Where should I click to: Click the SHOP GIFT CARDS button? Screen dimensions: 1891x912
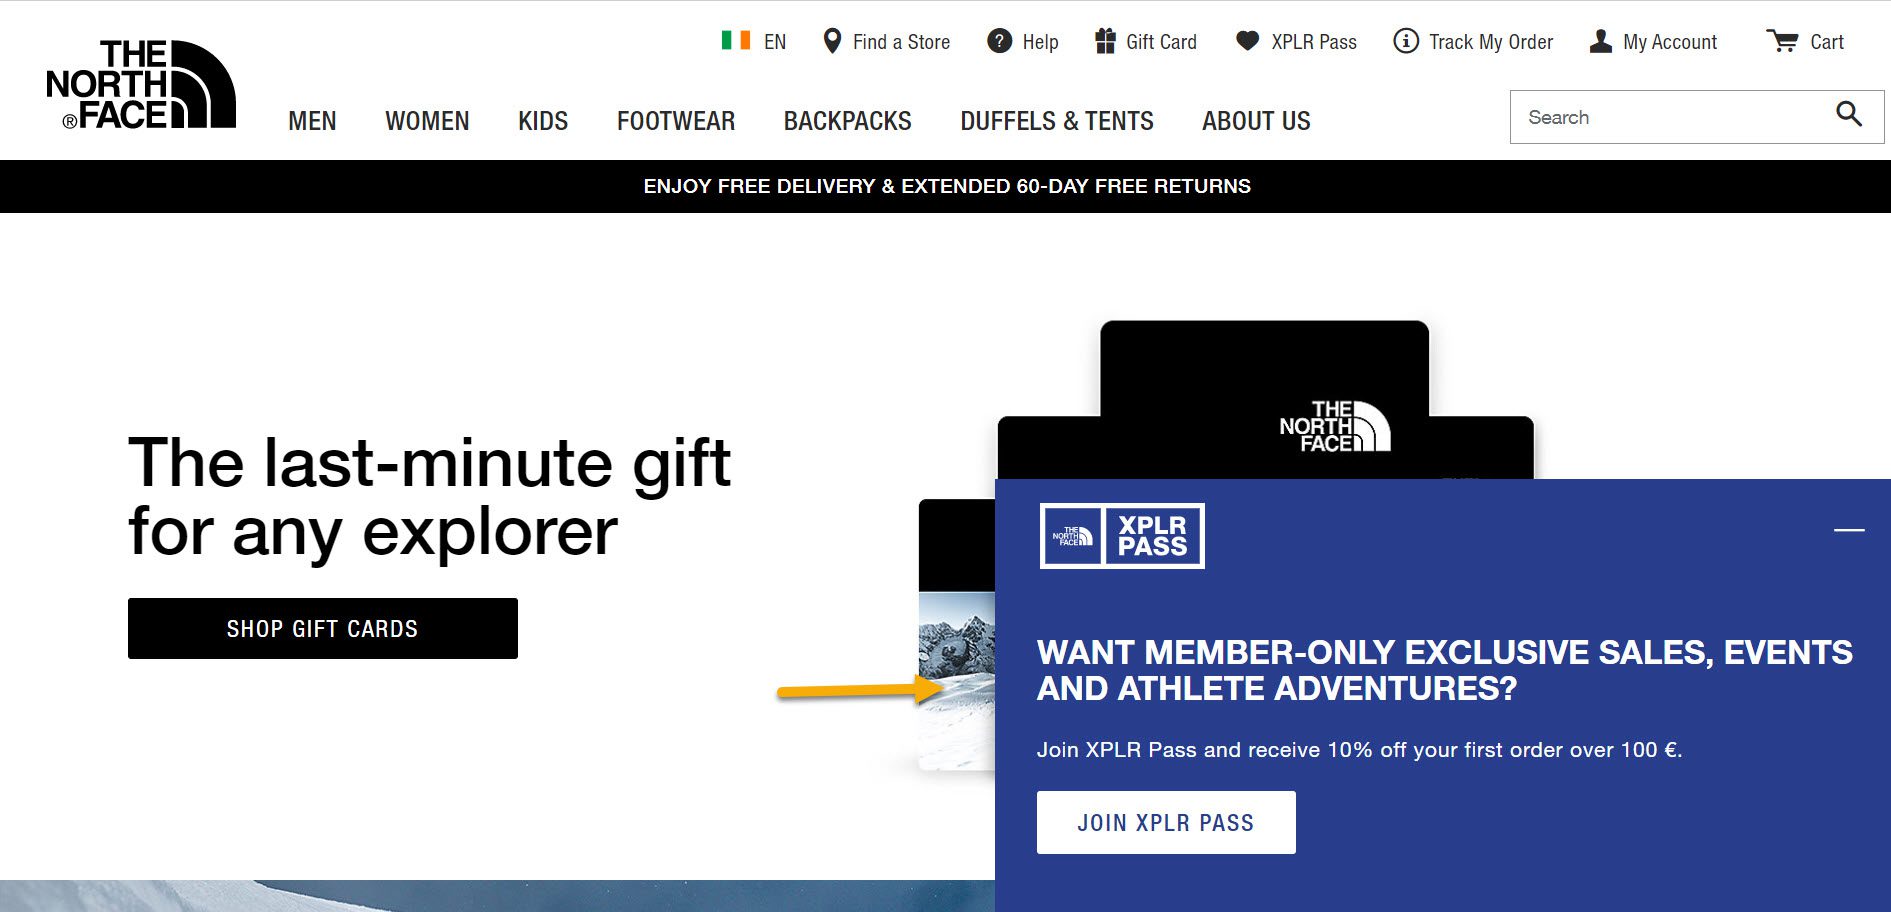point(323,628)
